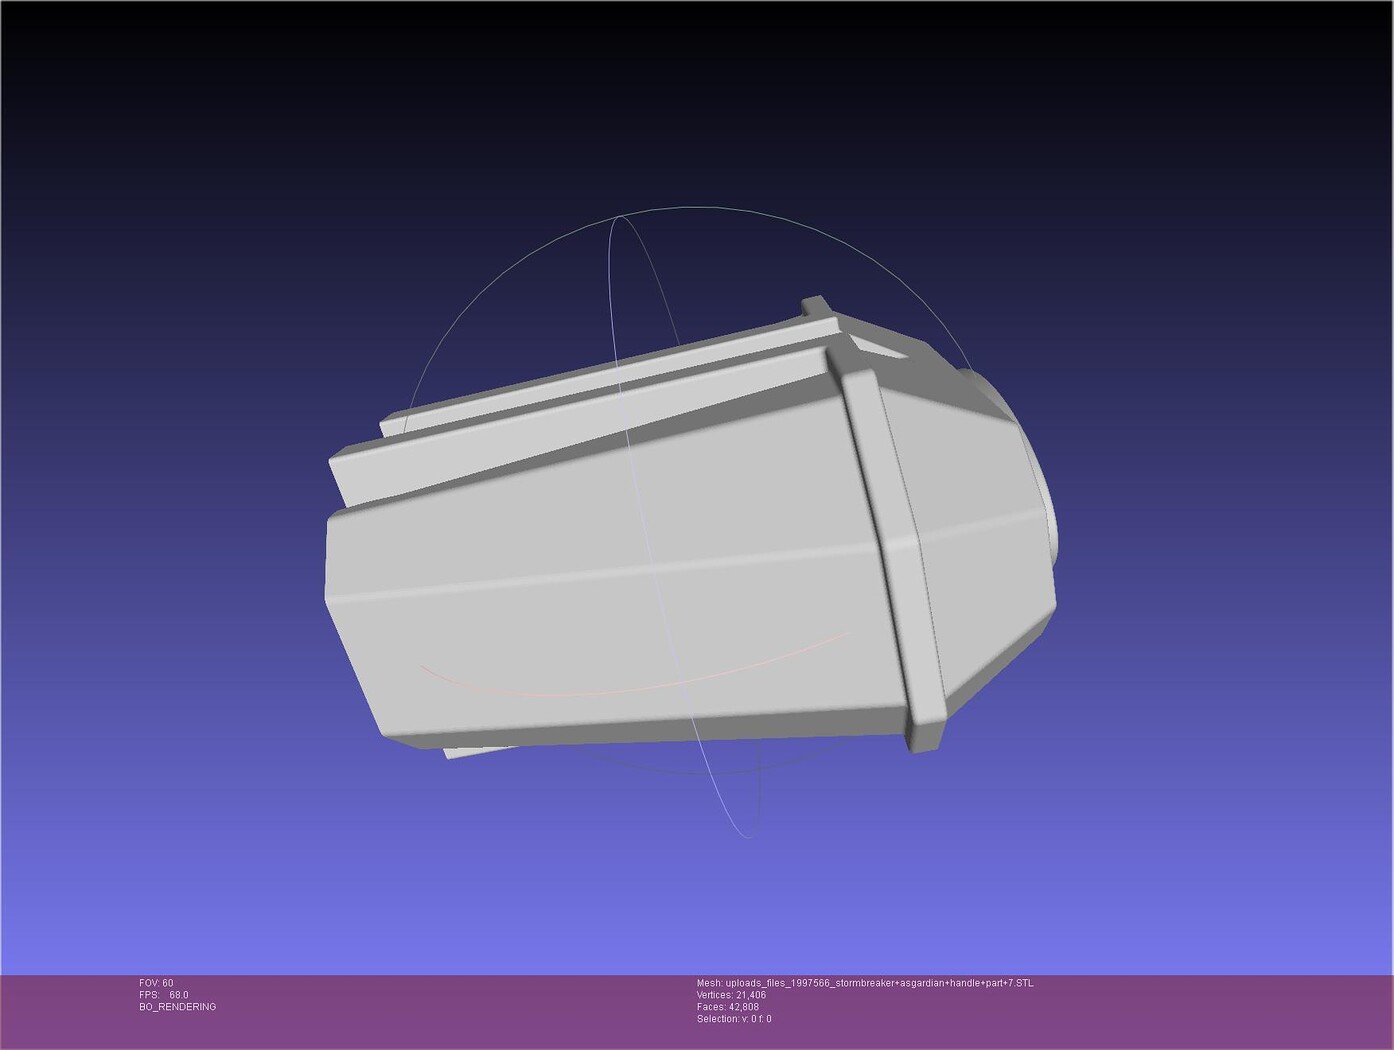1394x1050 pixels.
Task: Click the "Selection: v: 0 f: 0" text
Action: point(734,1019)
